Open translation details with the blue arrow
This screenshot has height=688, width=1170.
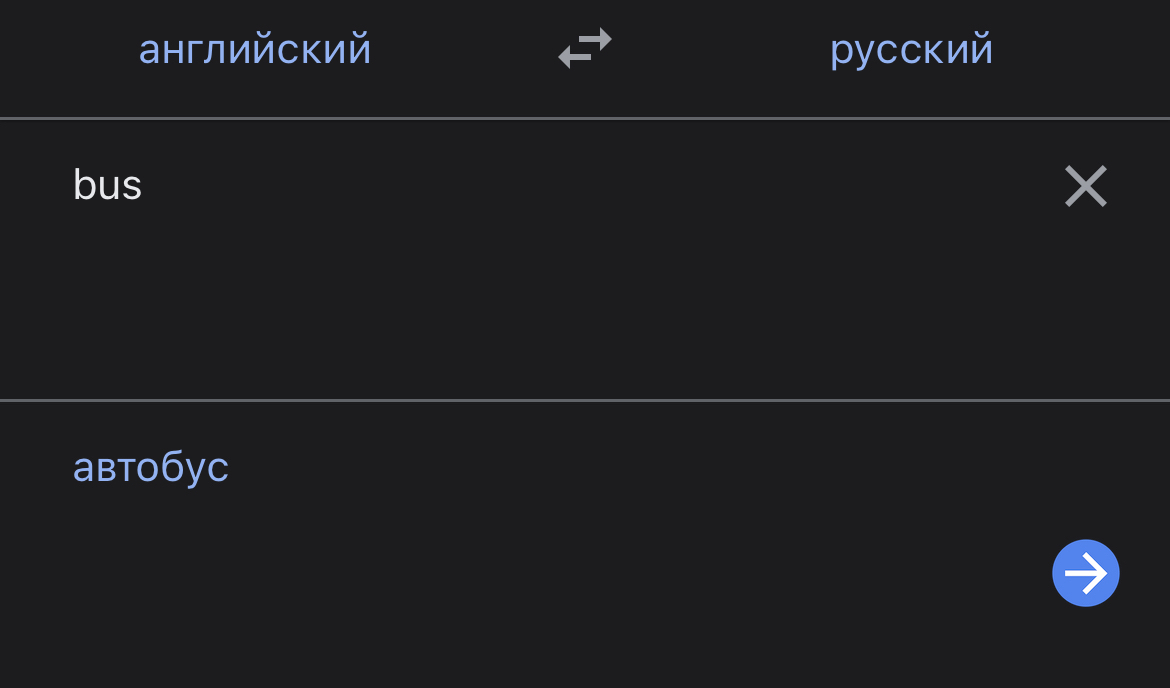pyautogui.click(x=1085, y=573)
